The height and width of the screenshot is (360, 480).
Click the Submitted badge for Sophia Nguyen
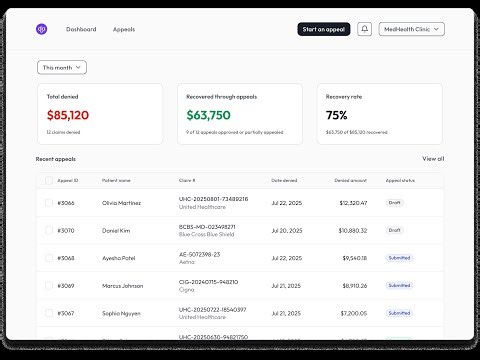pyautogui.click(x=399, y=313)
